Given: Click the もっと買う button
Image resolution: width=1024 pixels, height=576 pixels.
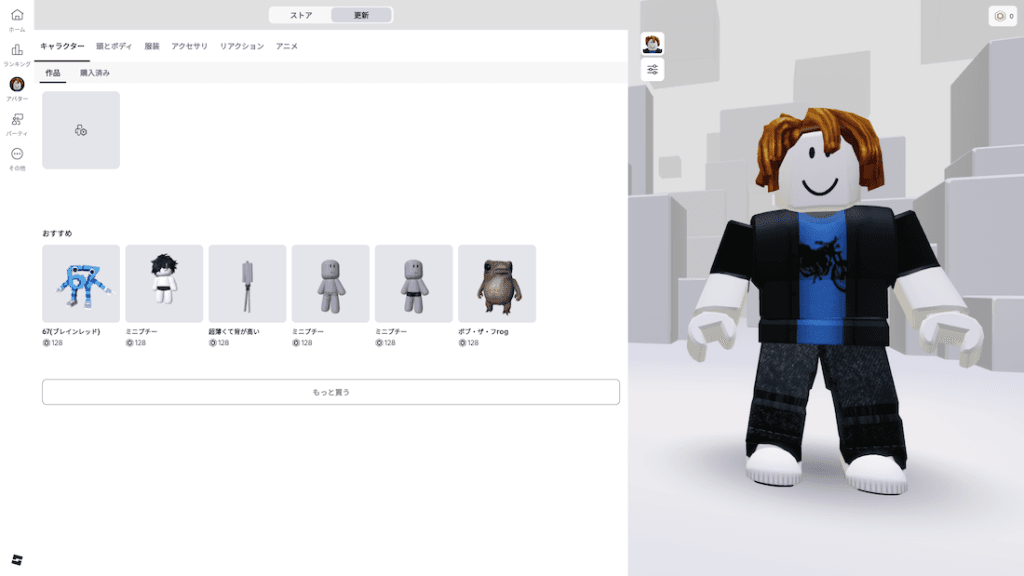Looking at the screenshot, I should coord(331,392).
